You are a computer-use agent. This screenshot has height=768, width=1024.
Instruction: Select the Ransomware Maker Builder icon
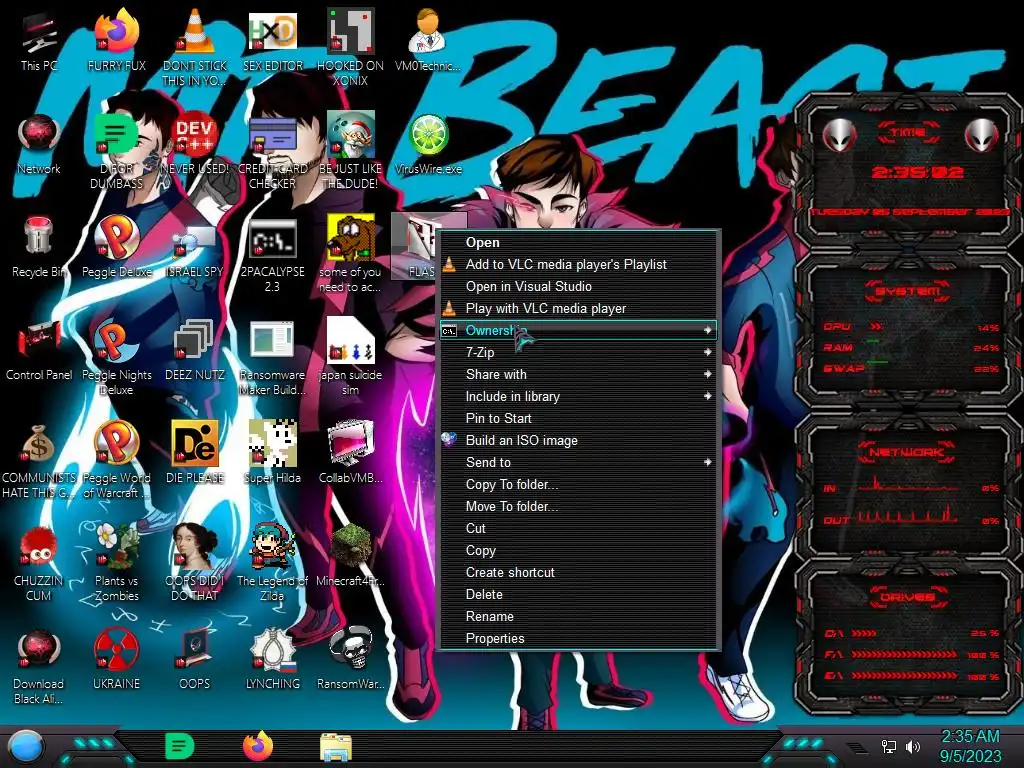point(272,357)
